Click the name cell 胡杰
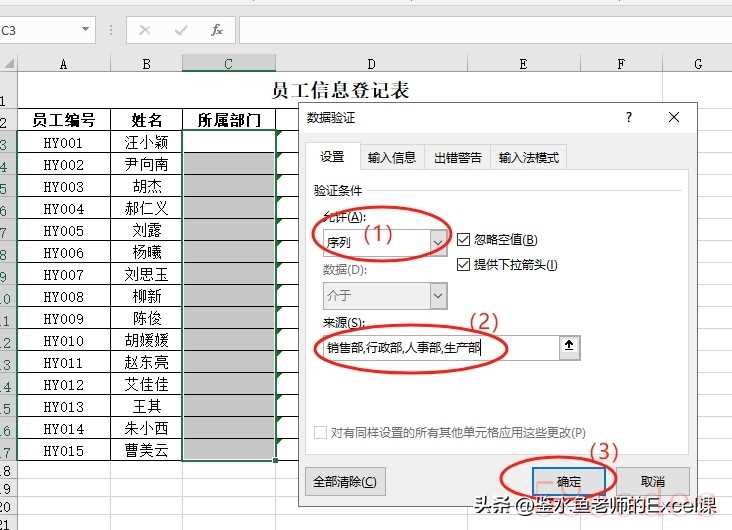The image size is (732, 530). tap(146, 186)
